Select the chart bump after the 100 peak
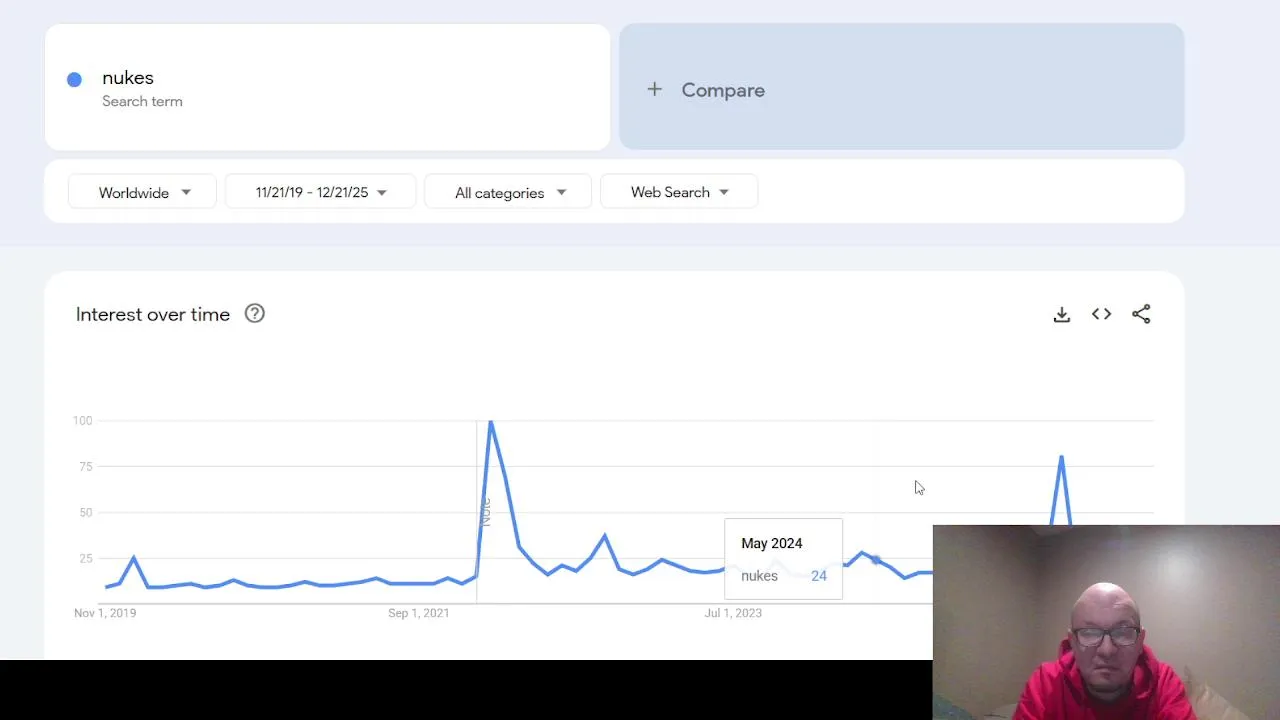This screenshot has width=1280, height=720. (x=604, y=536)
